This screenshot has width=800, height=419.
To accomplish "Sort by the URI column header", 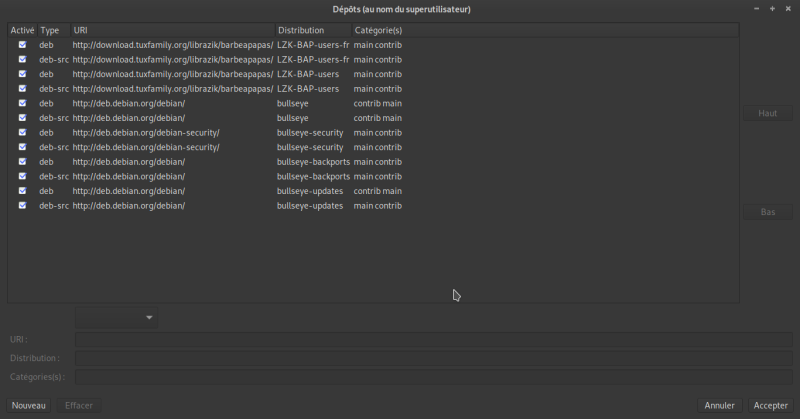I will pos(172,30).
